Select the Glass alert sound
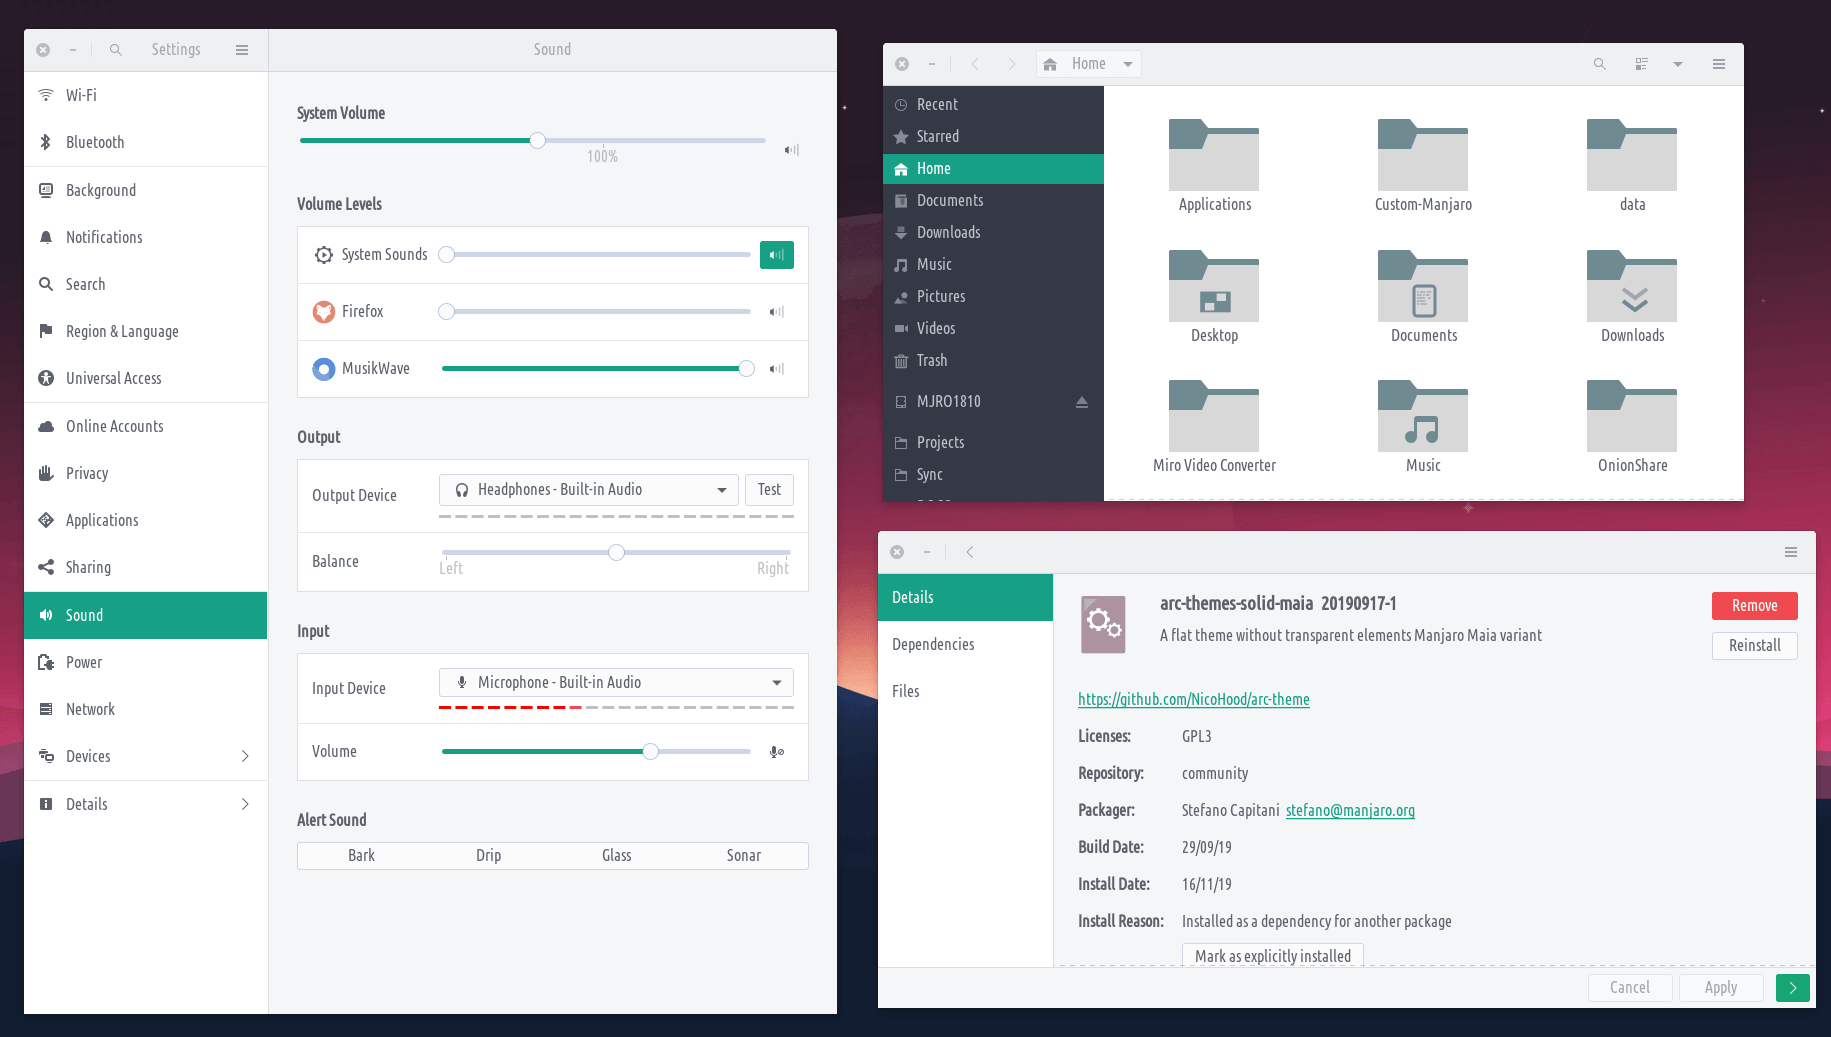The height and width of the screenshot is (1037, 1831). (x=616, y=856)
